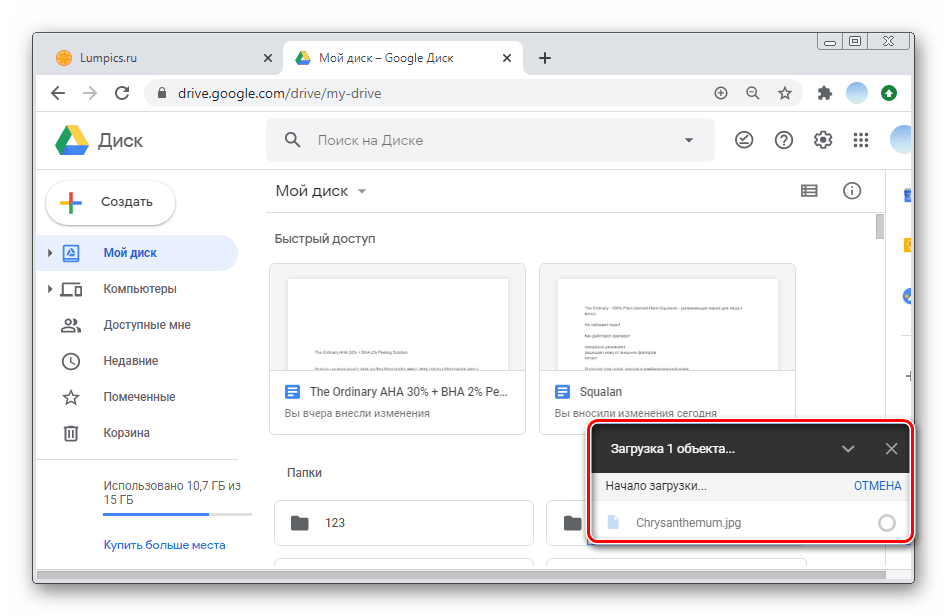Image resolution: width=947 pixels, height=616 pixels.
Task: Show details info panel
Action: [x=852, y=191]
